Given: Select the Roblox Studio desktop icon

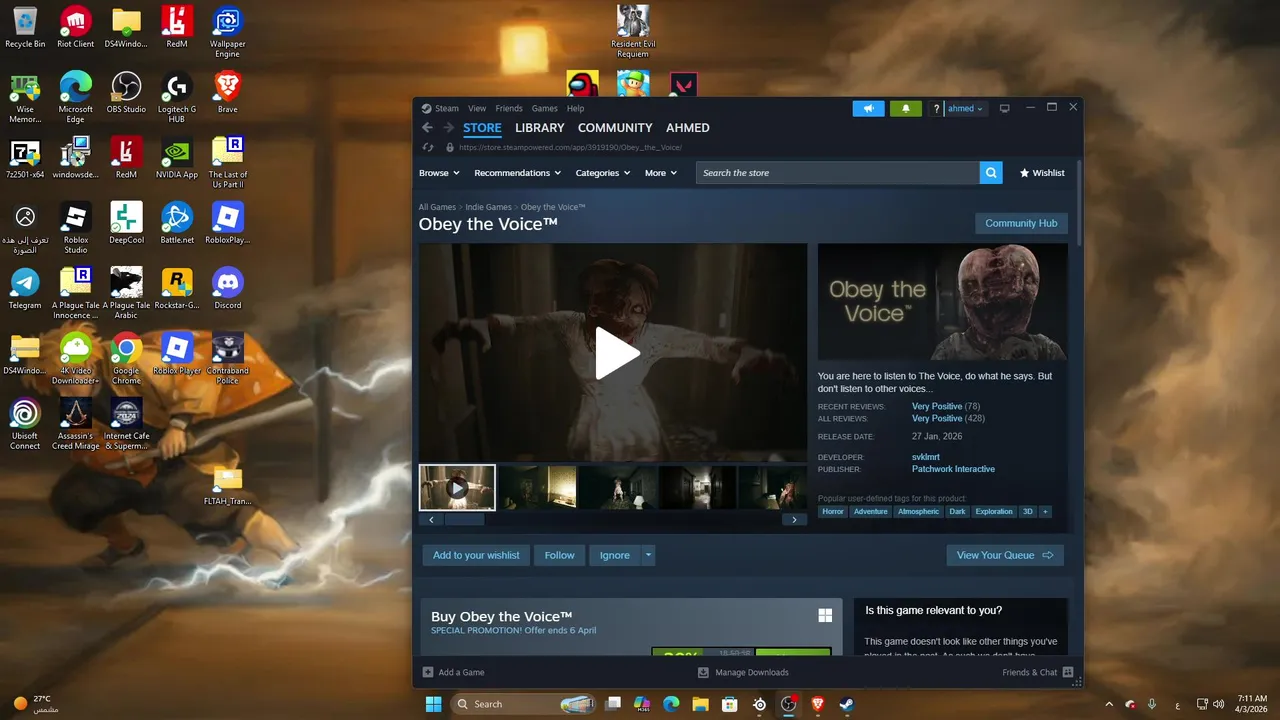Looking at the screenshot, I should [76, 228].
